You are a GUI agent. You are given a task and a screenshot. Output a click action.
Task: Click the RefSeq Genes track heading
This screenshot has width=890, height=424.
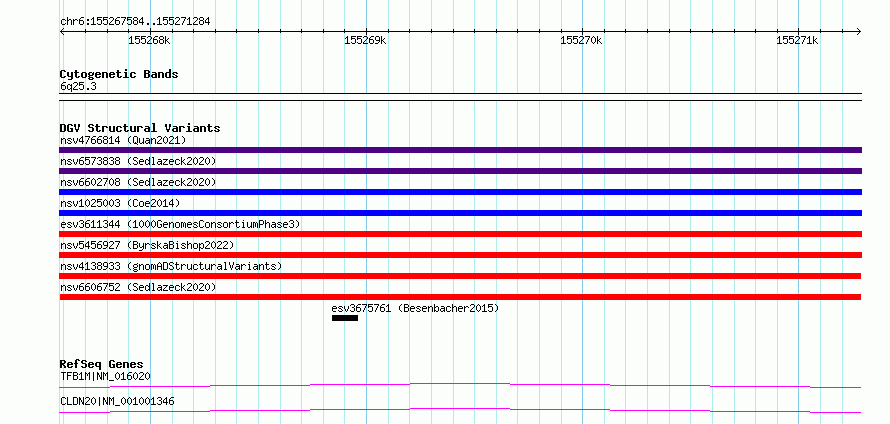[102, 364]
